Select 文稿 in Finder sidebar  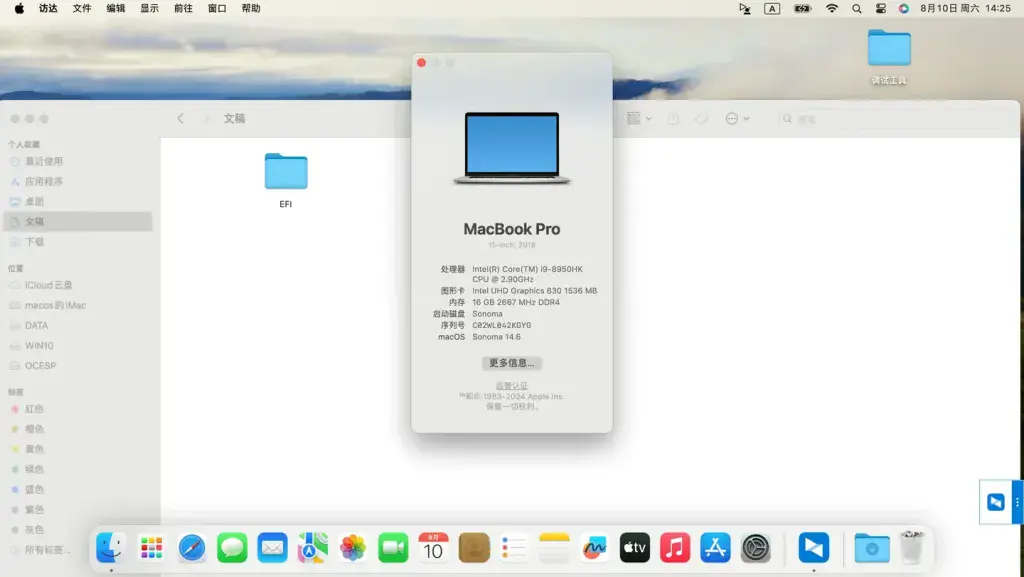(78, 222)
